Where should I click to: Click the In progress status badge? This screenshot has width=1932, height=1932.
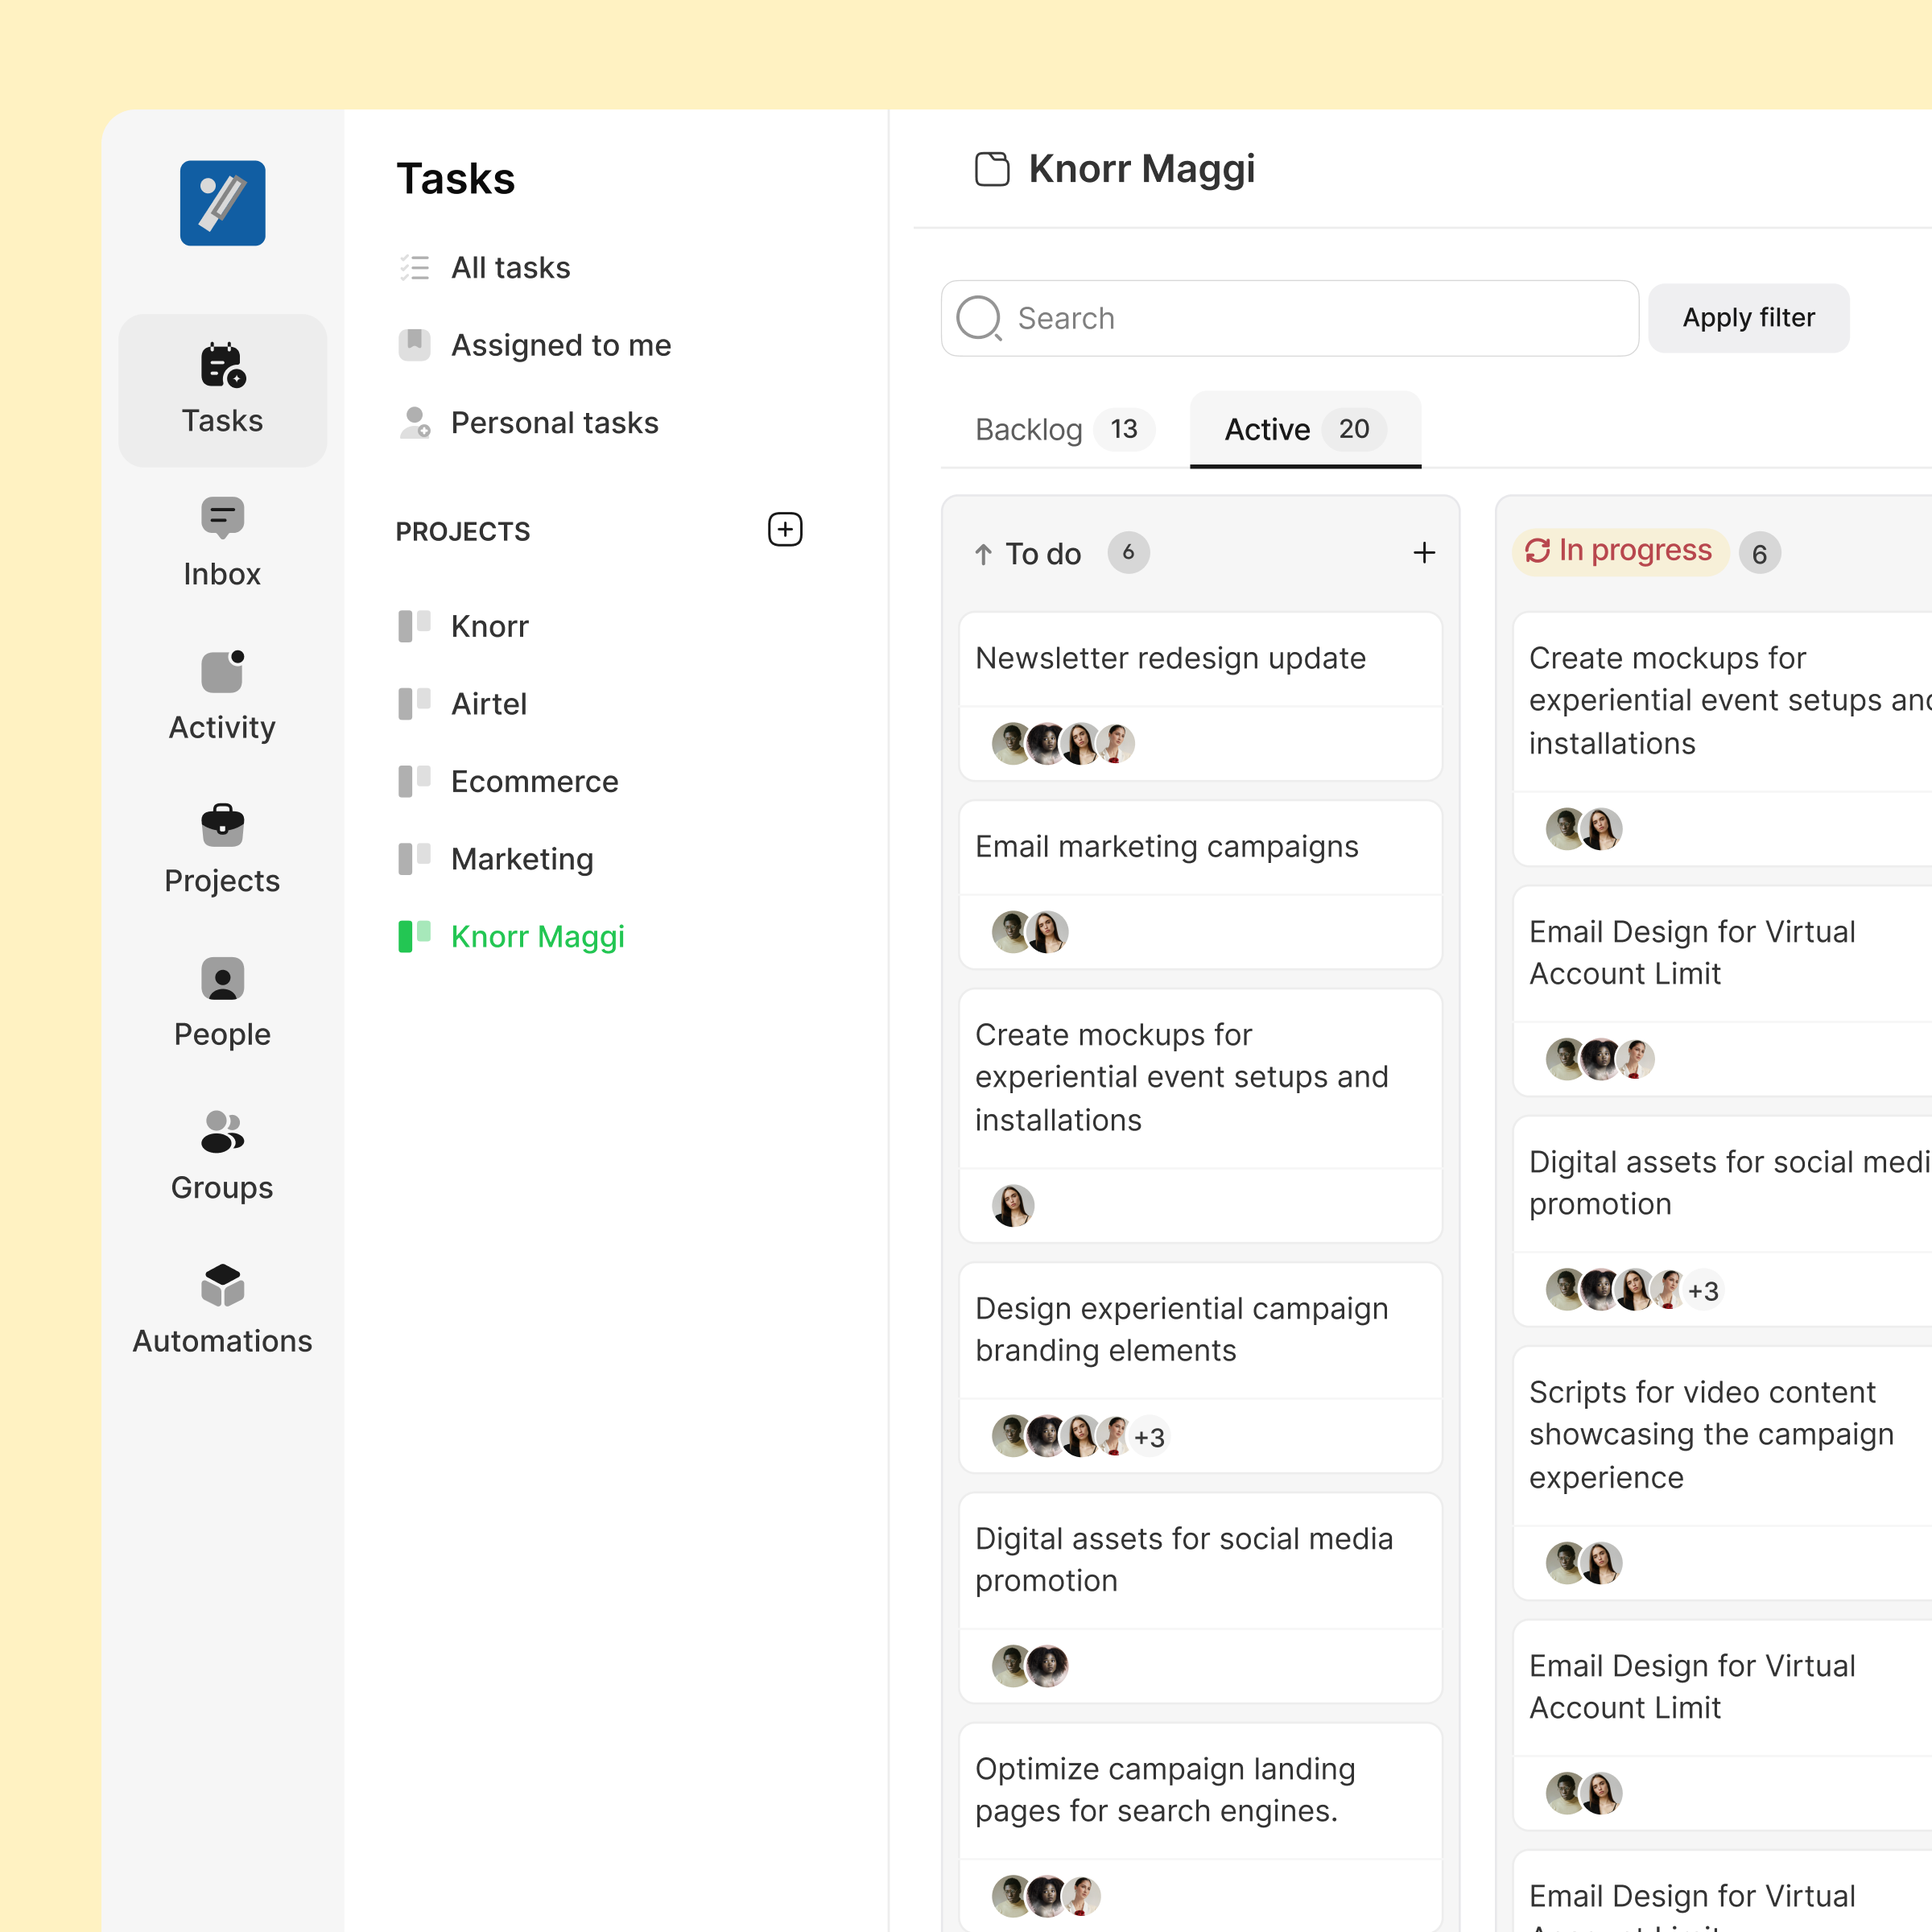point(1619,551)
